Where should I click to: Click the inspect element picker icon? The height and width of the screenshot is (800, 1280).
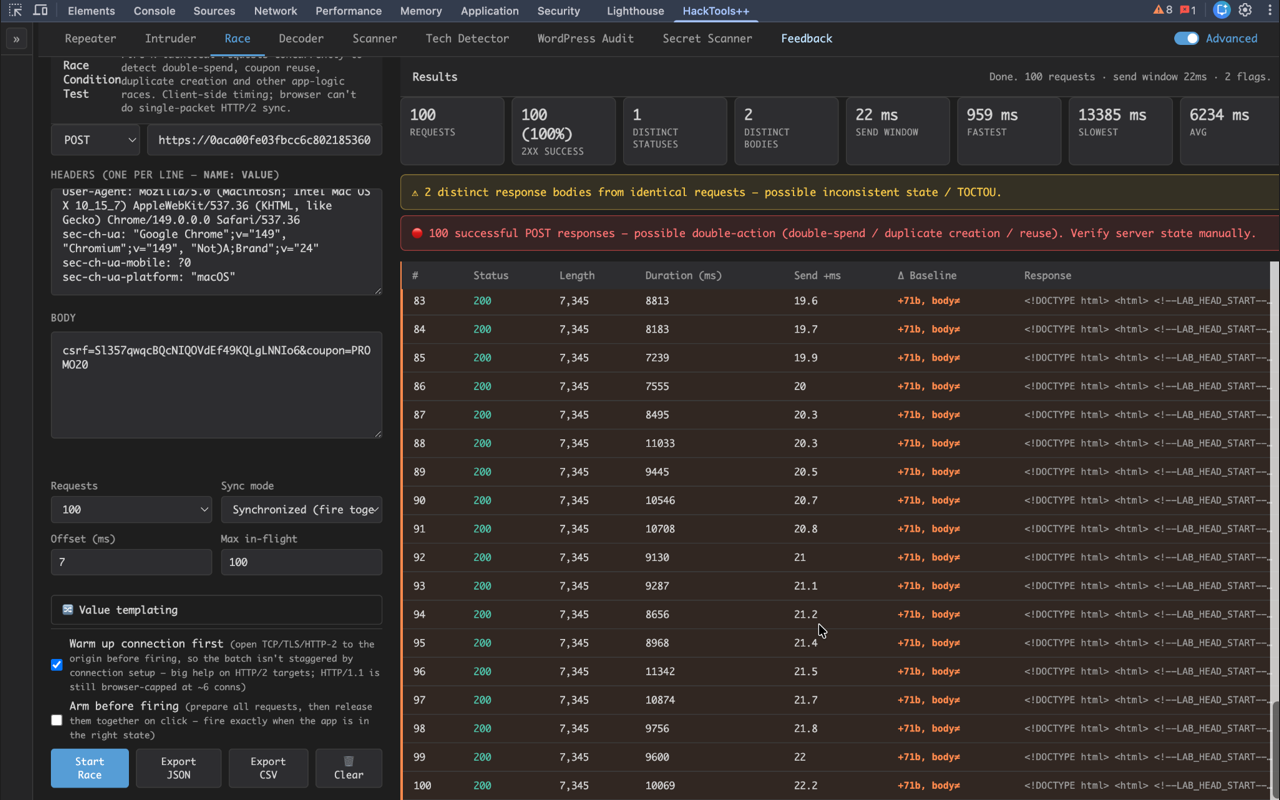point(15,11)
